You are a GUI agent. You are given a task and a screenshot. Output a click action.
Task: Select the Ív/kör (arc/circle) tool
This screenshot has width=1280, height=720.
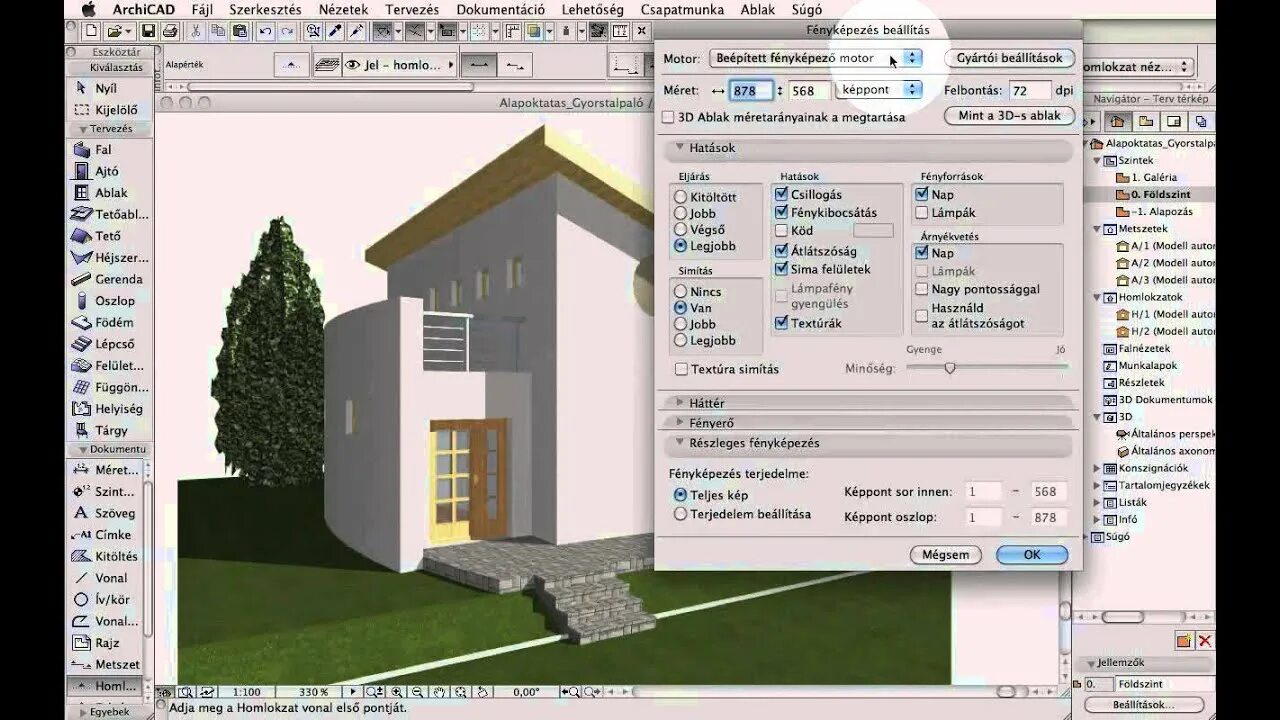(x=107, y=599)
